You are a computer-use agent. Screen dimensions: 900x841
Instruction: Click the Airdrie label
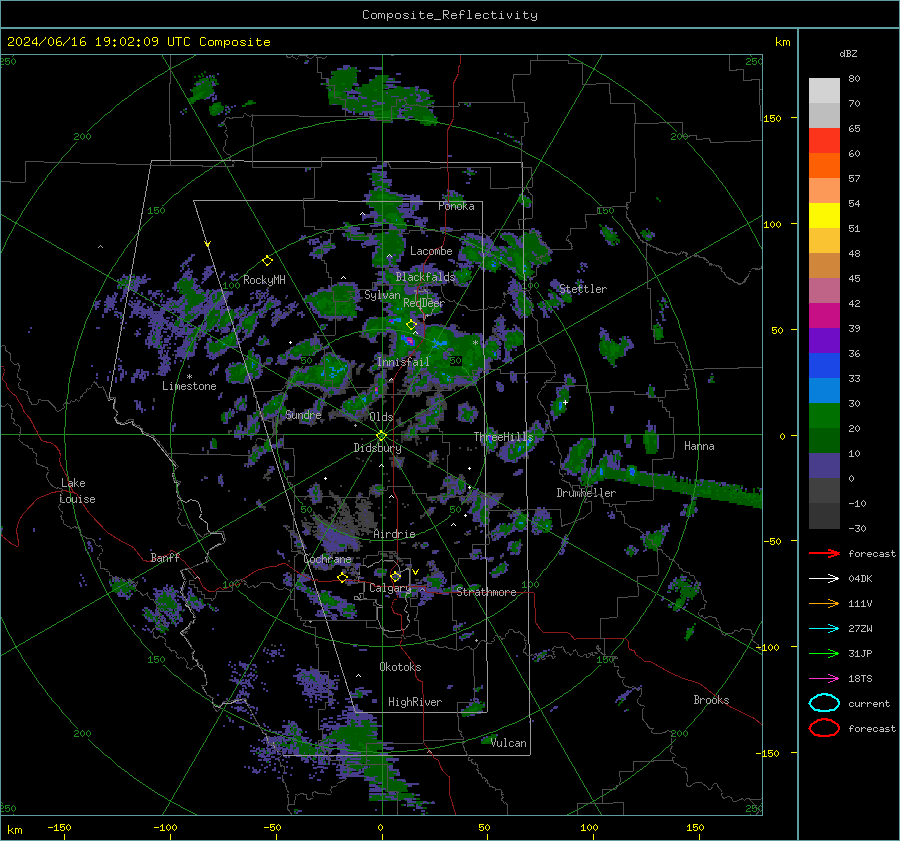point(394,534)
